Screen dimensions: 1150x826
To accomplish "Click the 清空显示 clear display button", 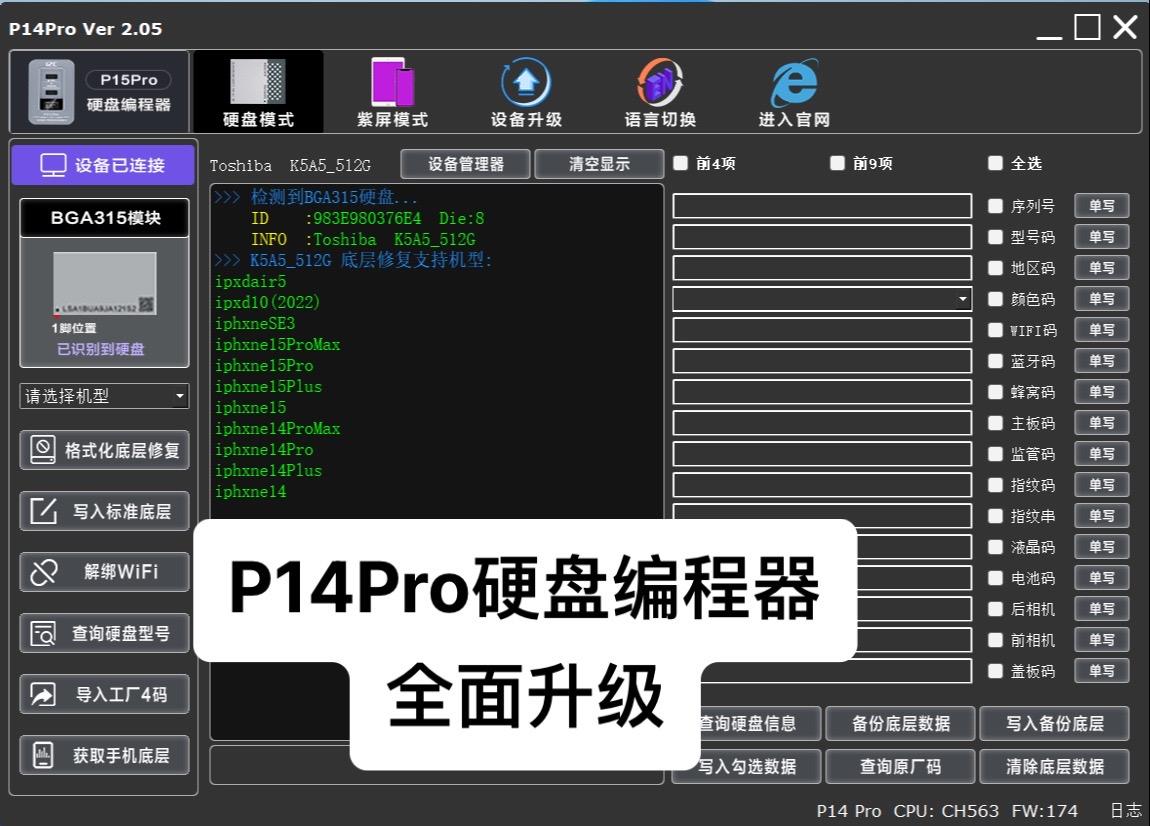I will pyautogui.click(x=599, y=164).
